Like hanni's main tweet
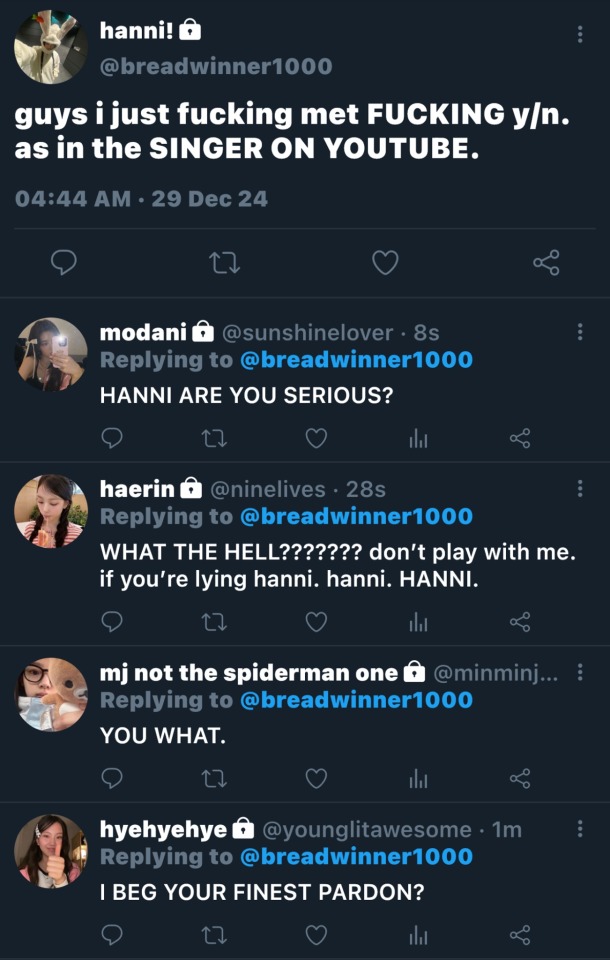This screenshot has height=960, width=610. (385, 263)
